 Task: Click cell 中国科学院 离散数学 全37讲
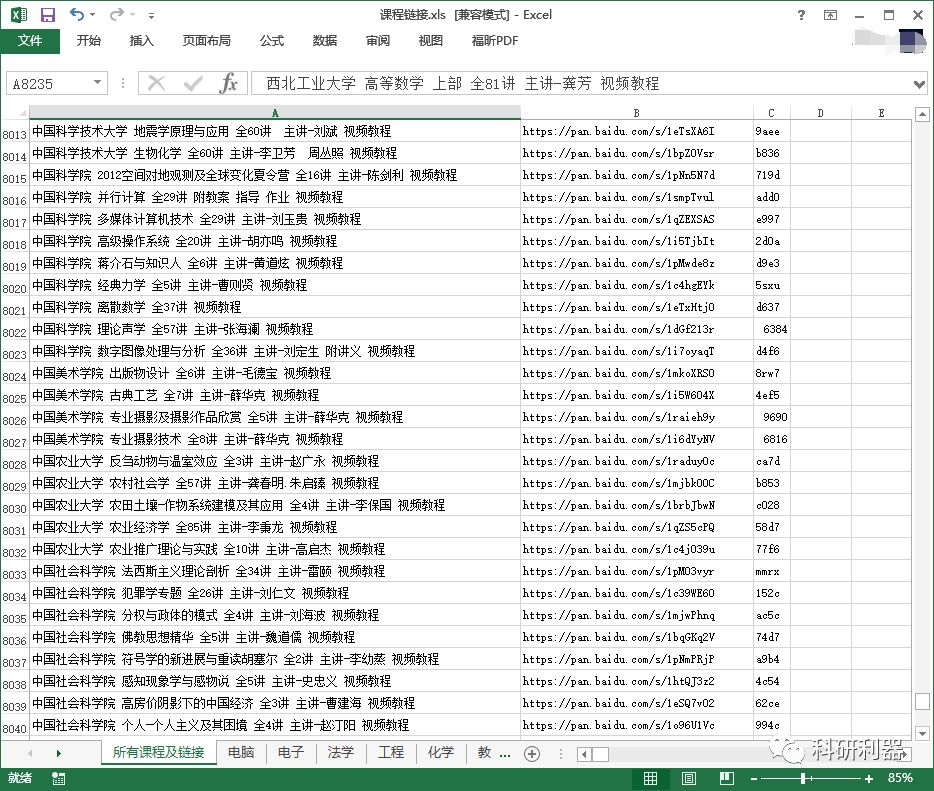[x=275, y=307]
